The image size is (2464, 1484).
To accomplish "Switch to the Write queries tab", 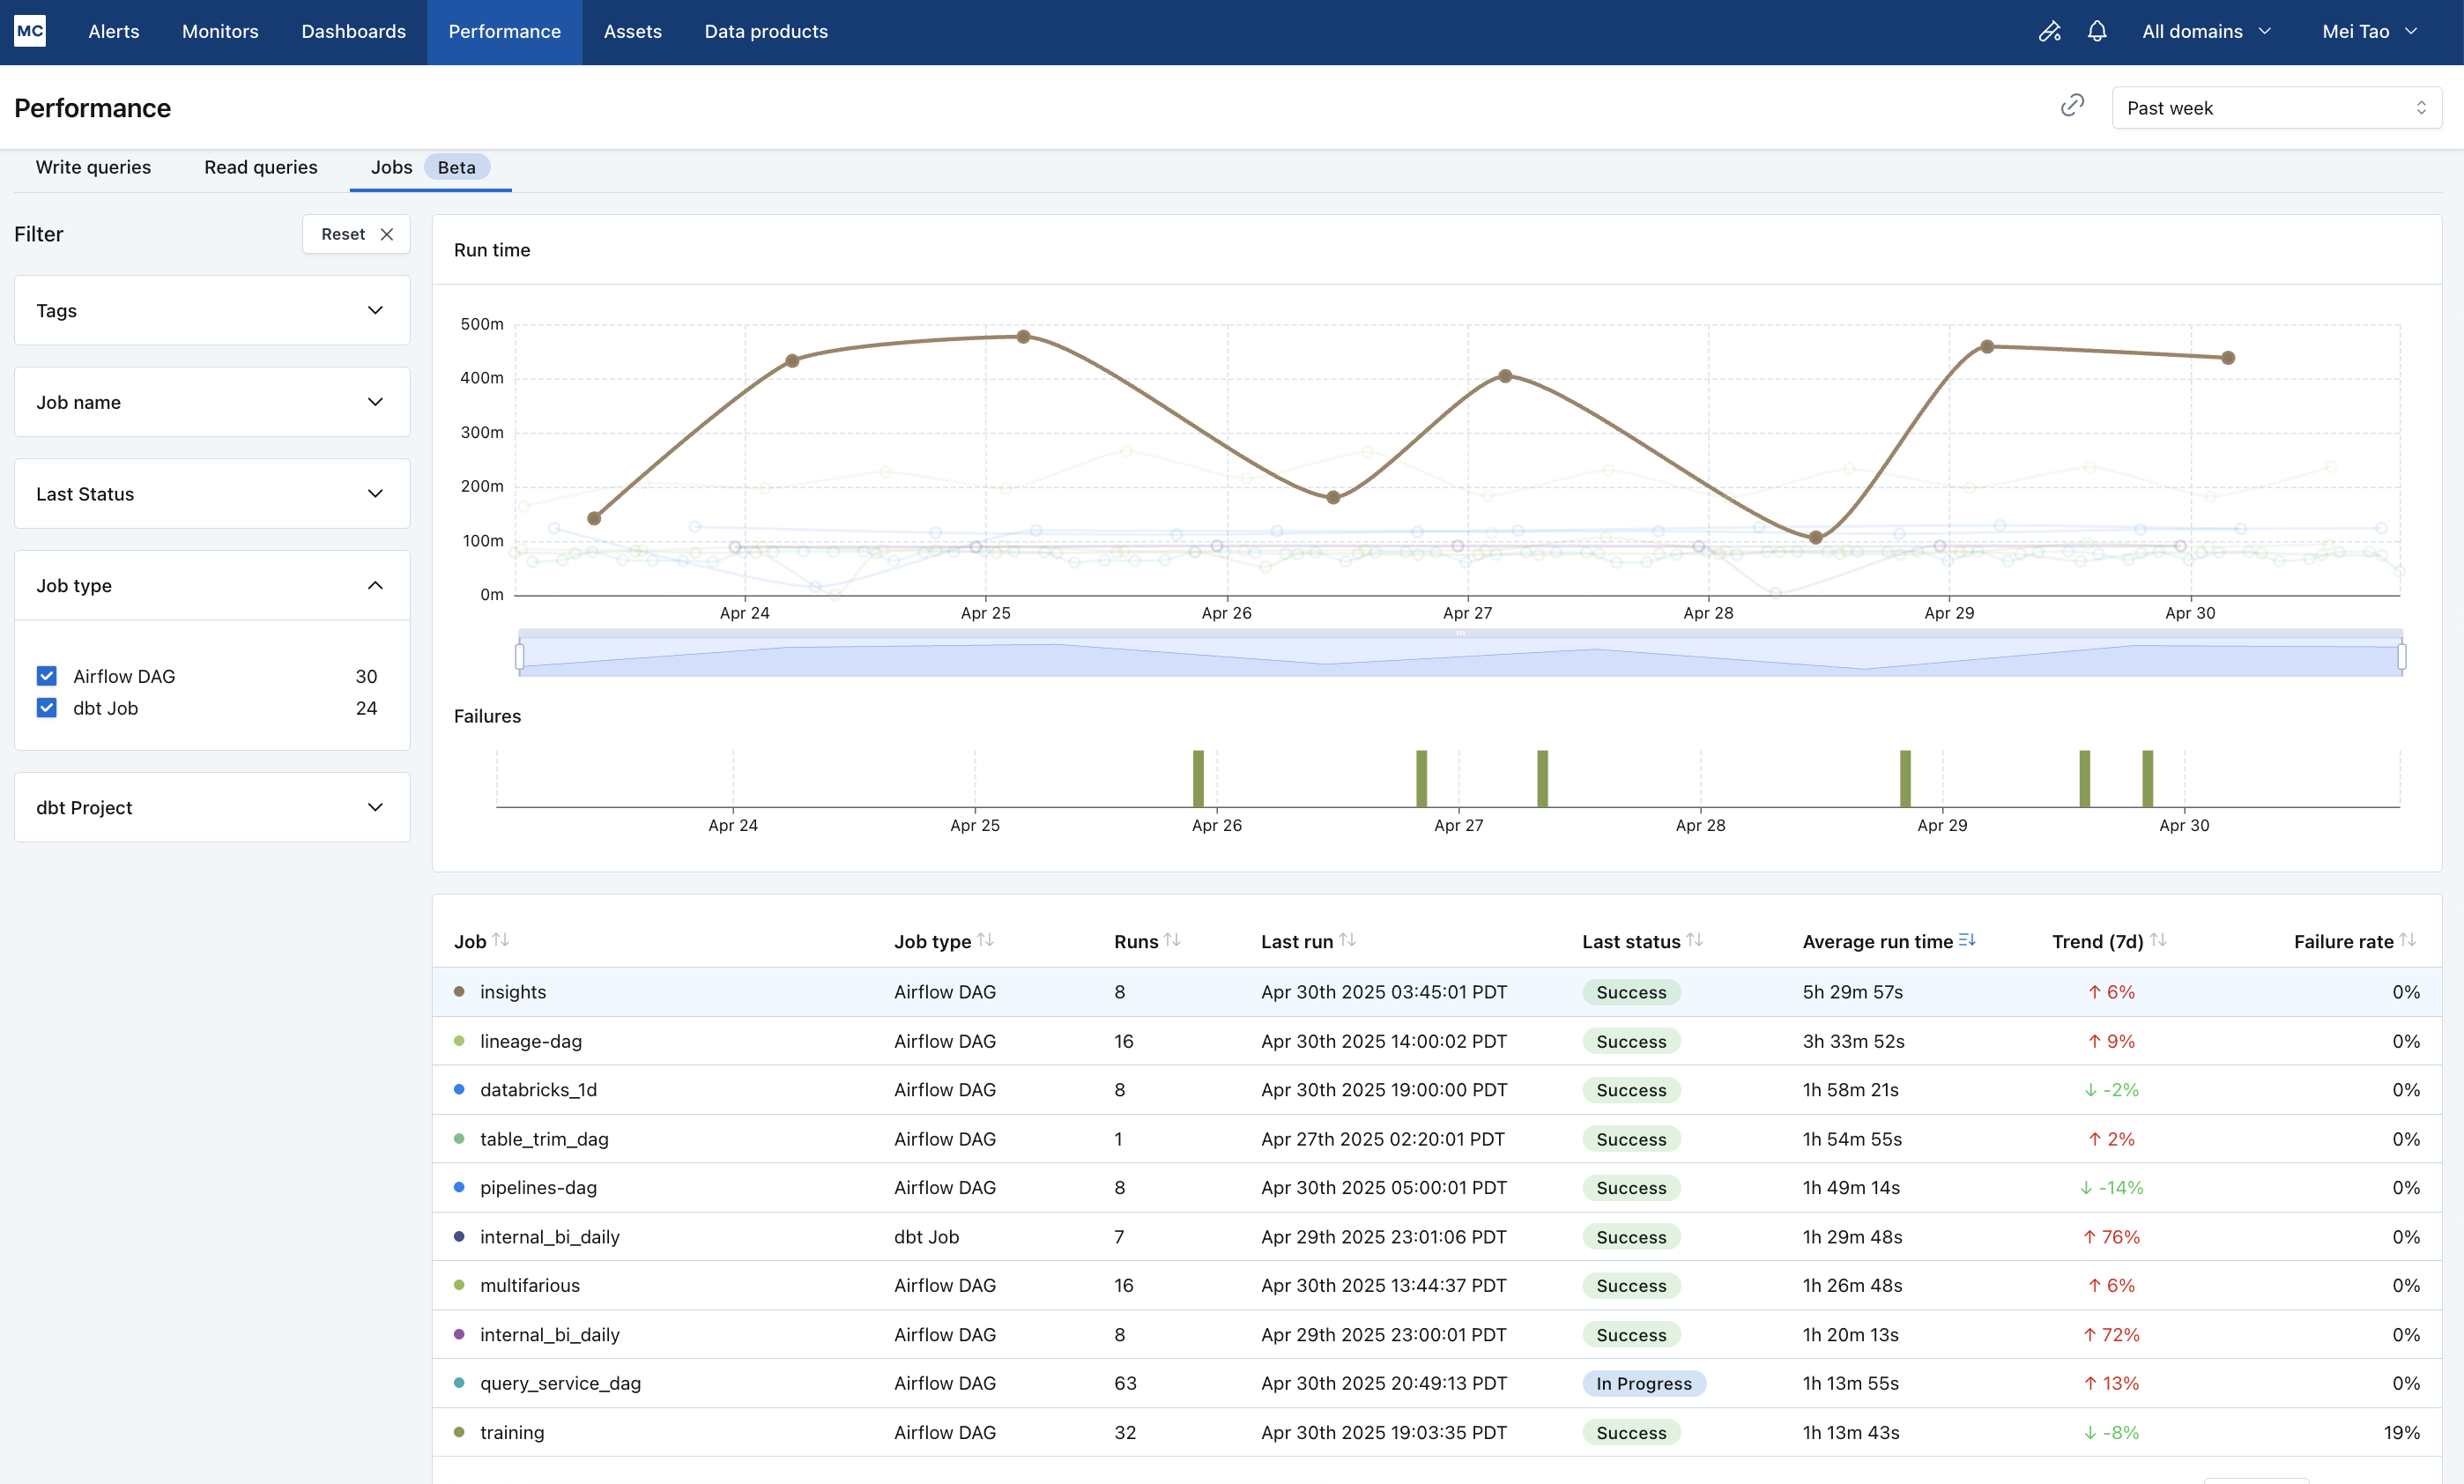I will 93,167.
